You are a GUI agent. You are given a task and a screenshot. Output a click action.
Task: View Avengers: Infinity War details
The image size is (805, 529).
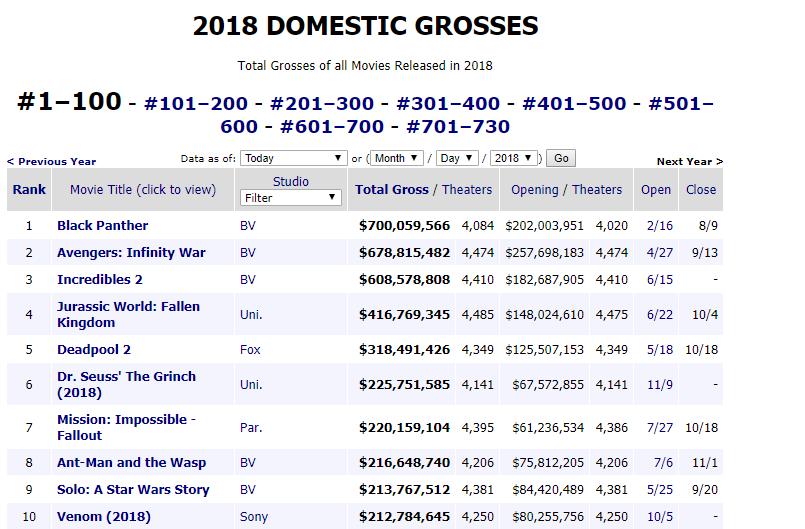click(x=131, y=252)
